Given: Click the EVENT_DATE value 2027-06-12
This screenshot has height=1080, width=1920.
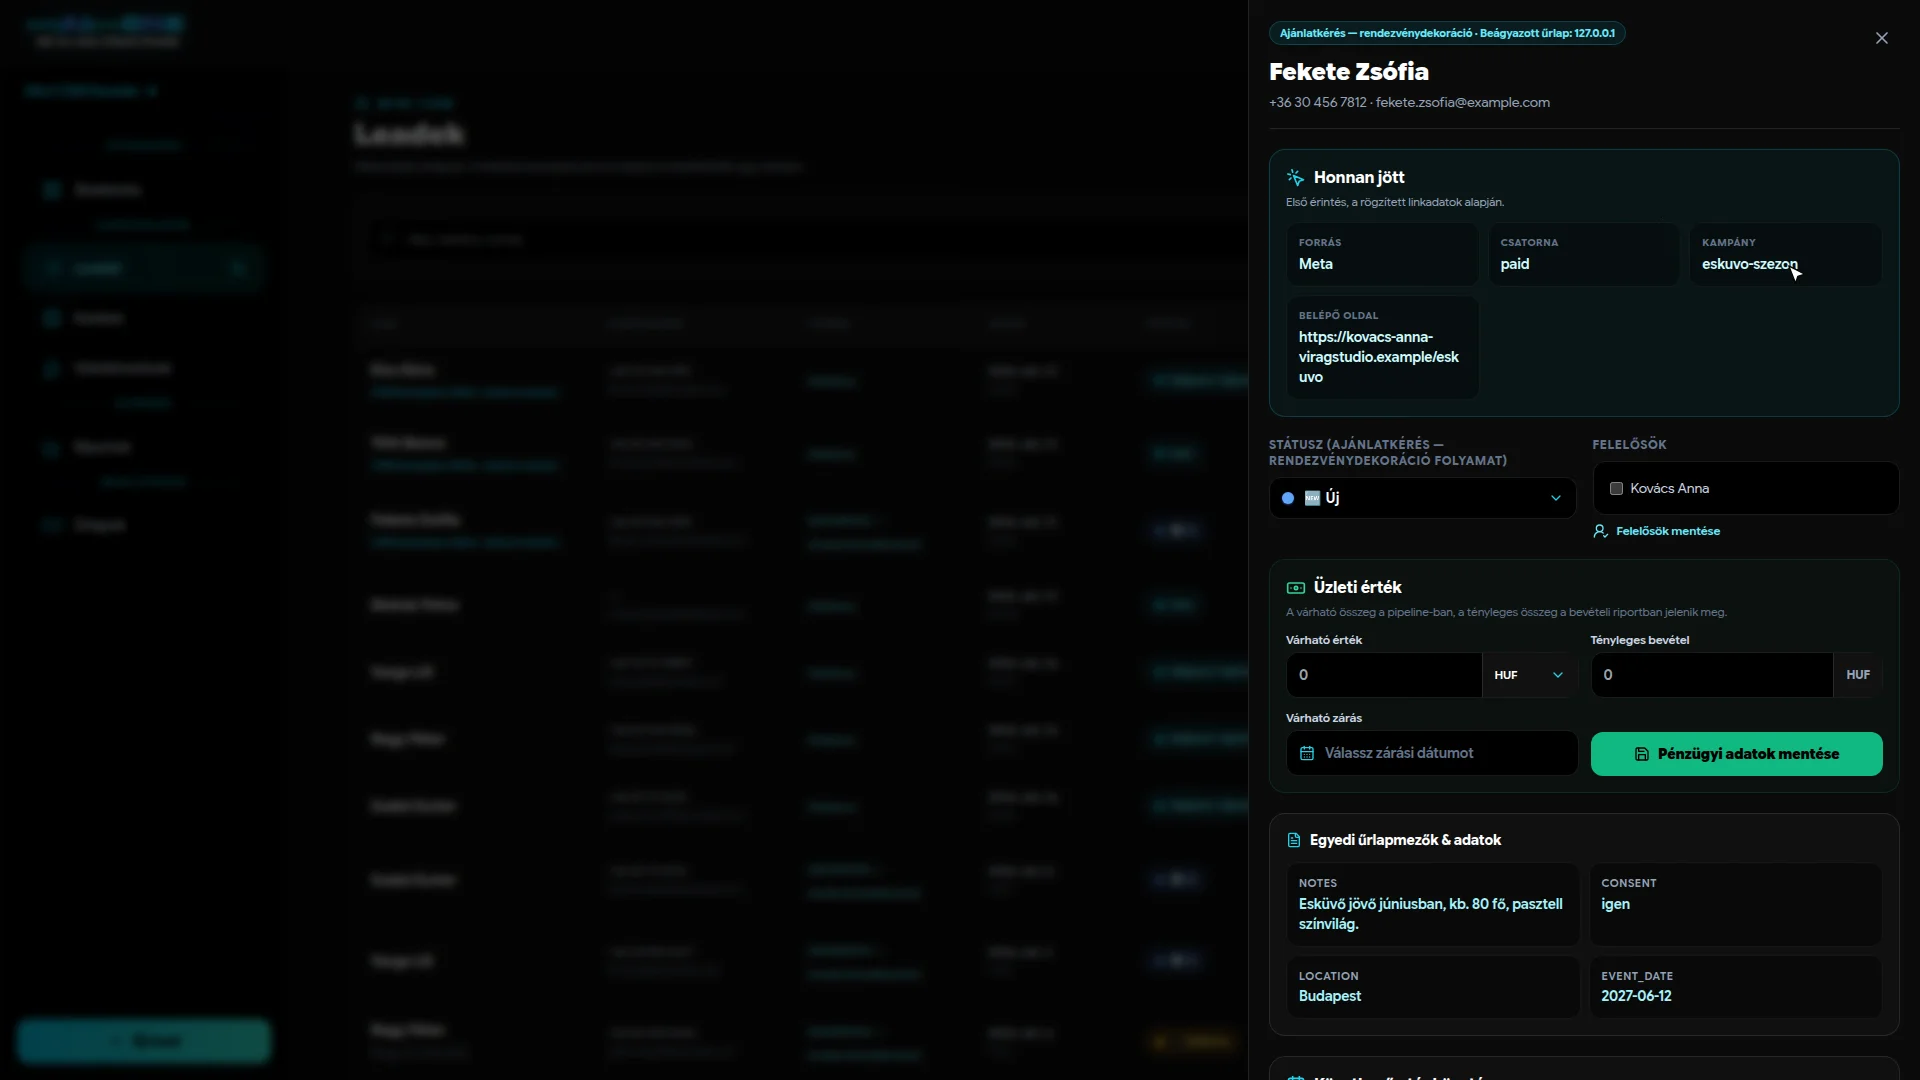Looking at the screenshot, I should [x=1636, y=996].
